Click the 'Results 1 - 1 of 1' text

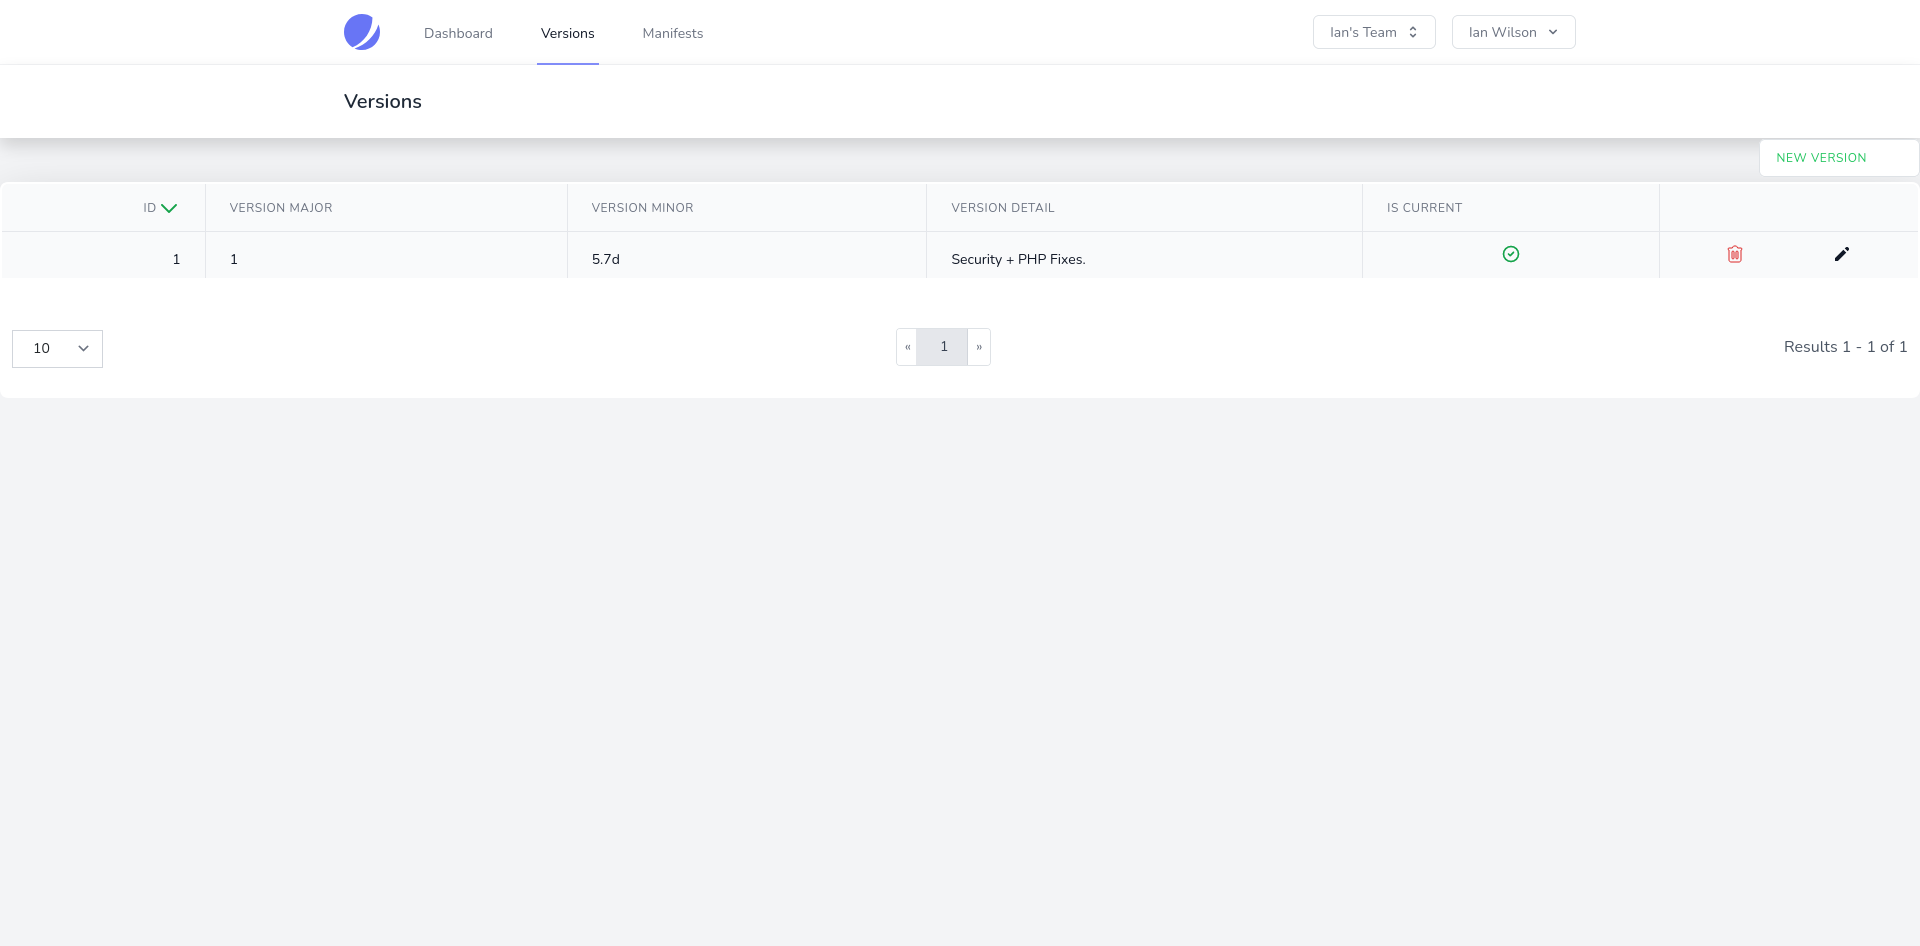coord(1845,347)
